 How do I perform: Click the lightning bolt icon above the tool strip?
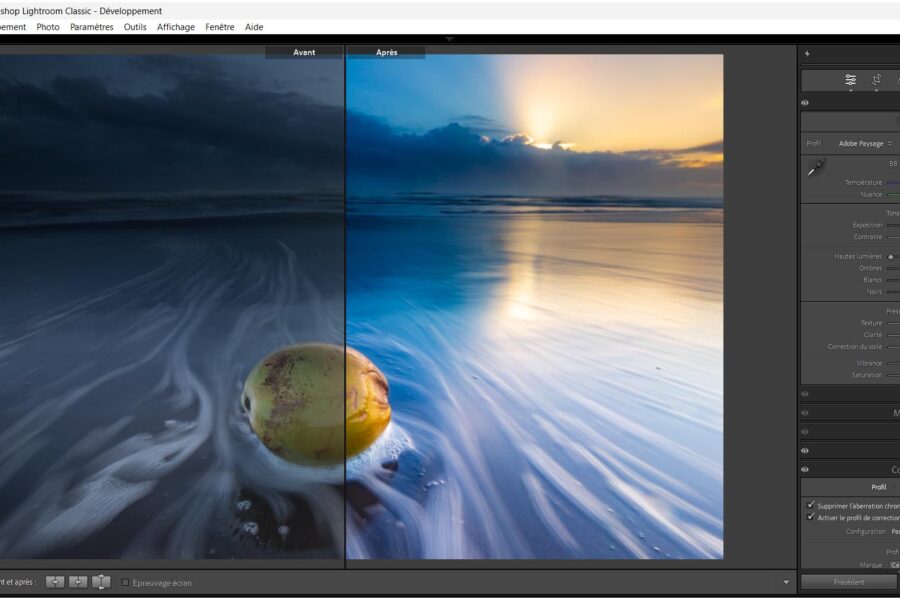pyautogui.click(x=807, y=54)
